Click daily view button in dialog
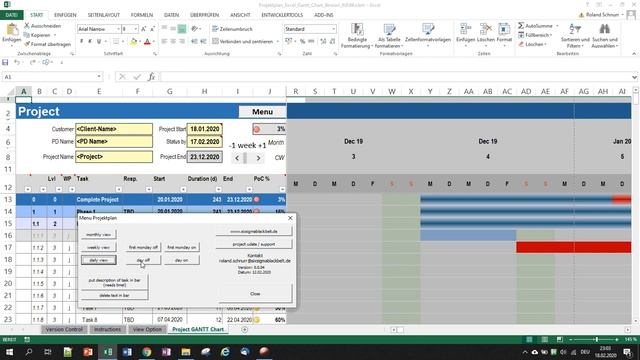The width and height of the screenshot is (640, 360). coord(98,260)
